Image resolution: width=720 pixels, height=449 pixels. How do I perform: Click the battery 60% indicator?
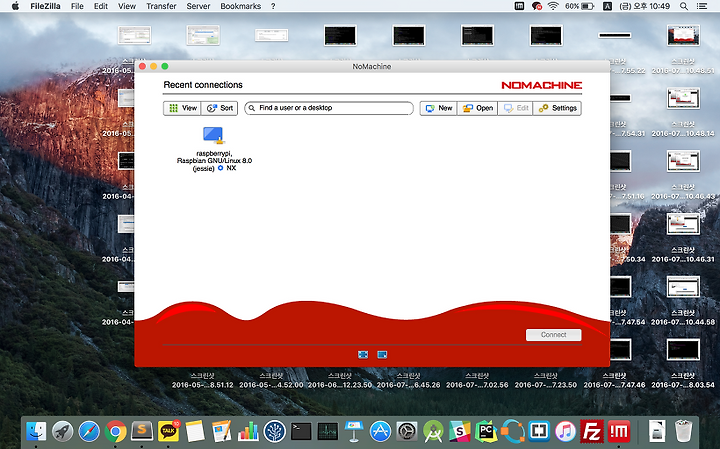click(x=579, y=6)
